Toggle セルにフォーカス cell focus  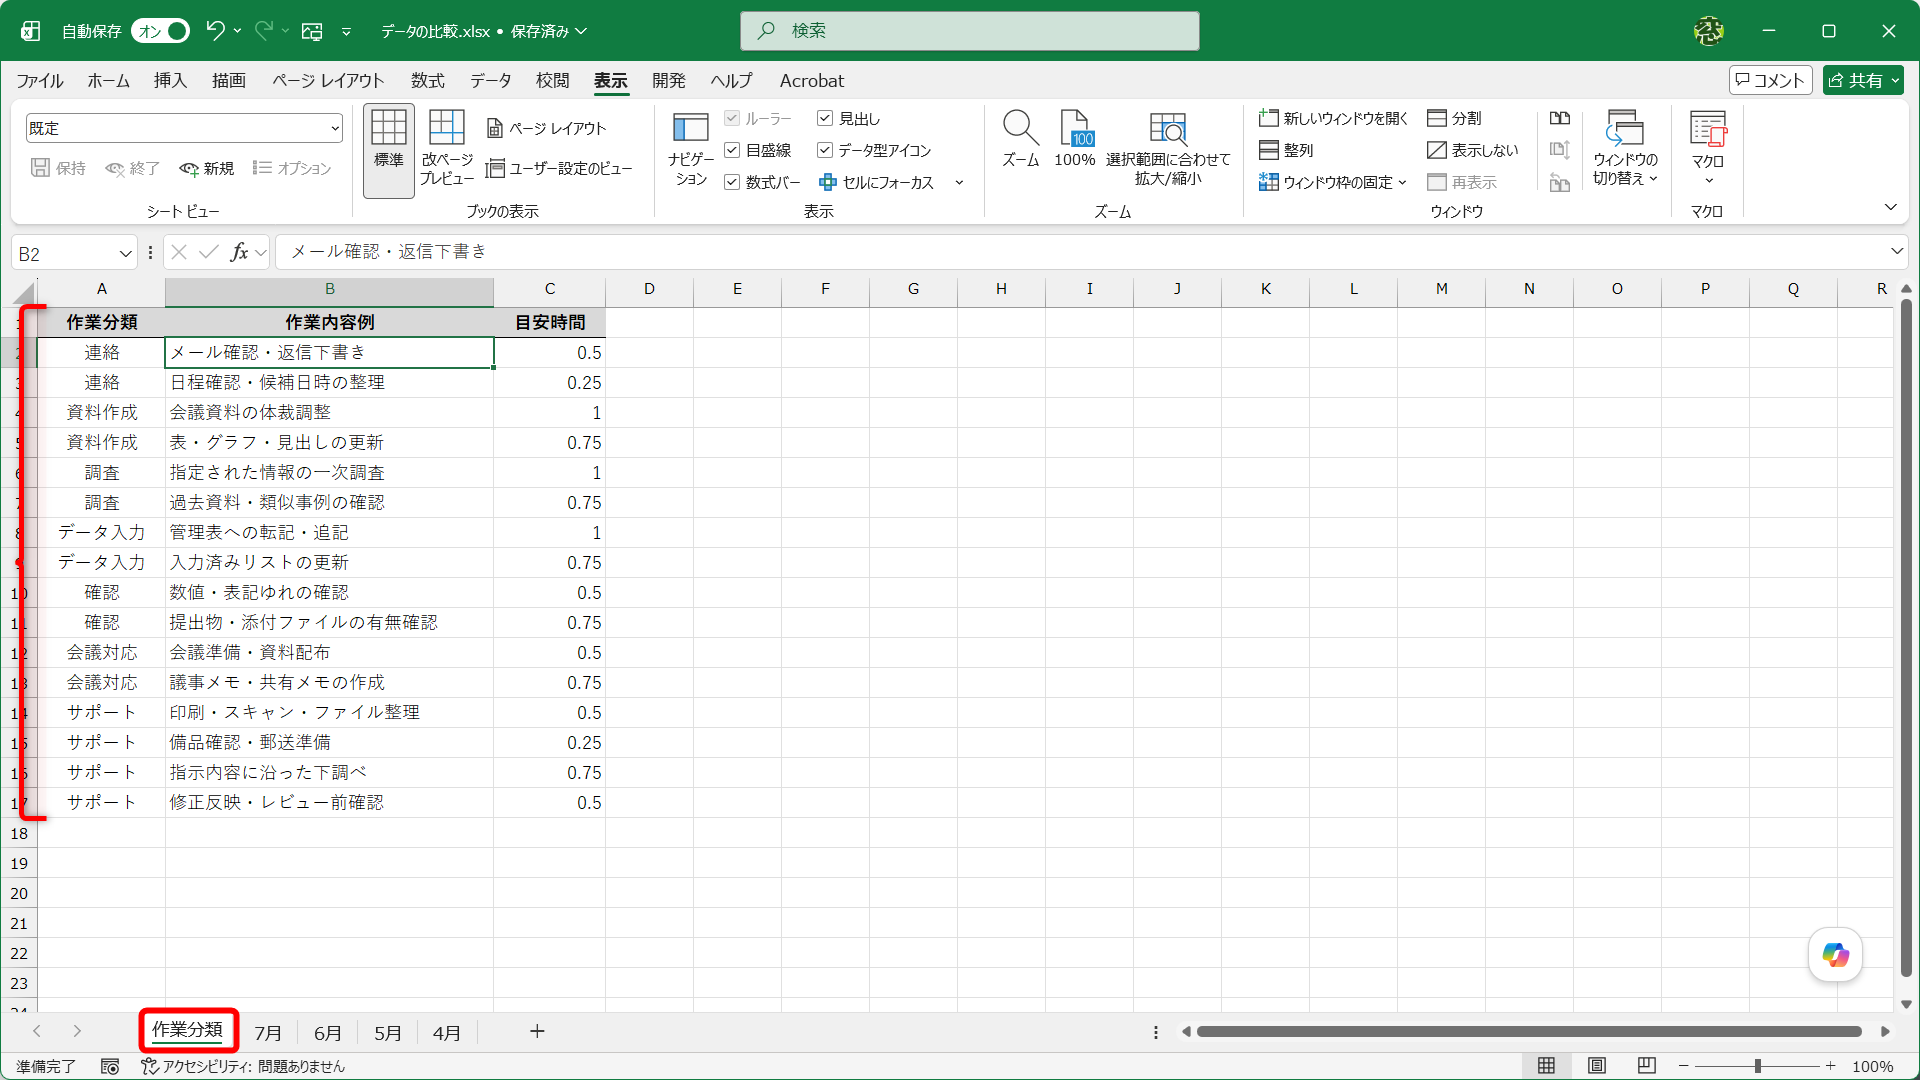click(877, 182)
